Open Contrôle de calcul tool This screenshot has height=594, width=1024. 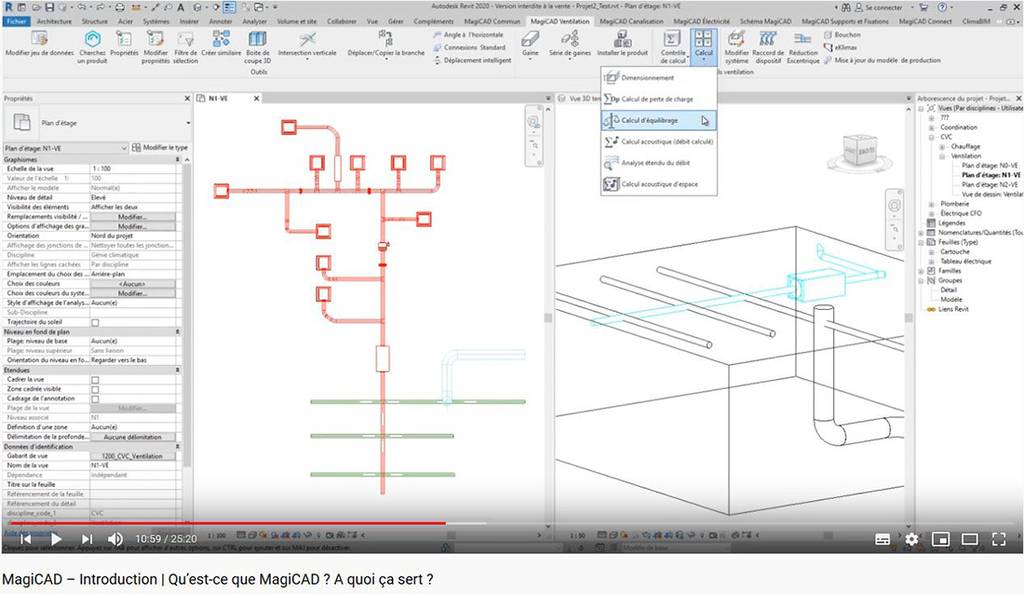tap(673, 46)
